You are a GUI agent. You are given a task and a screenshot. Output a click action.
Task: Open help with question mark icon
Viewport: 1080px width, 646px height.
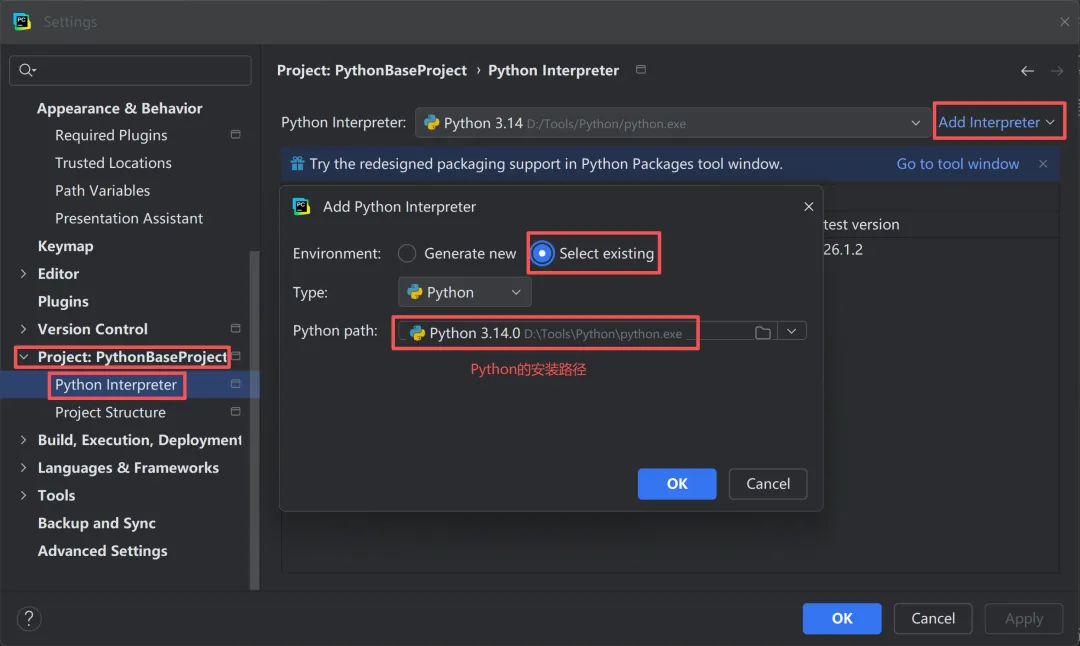(x=29, y=618)
